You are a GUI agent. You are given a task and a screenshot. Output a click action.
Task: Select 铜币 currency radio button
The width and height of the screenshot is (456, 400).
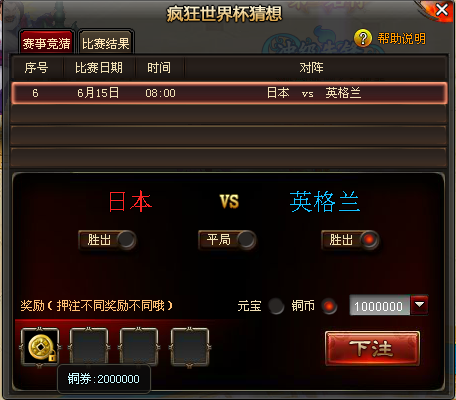tap(329, 306)
